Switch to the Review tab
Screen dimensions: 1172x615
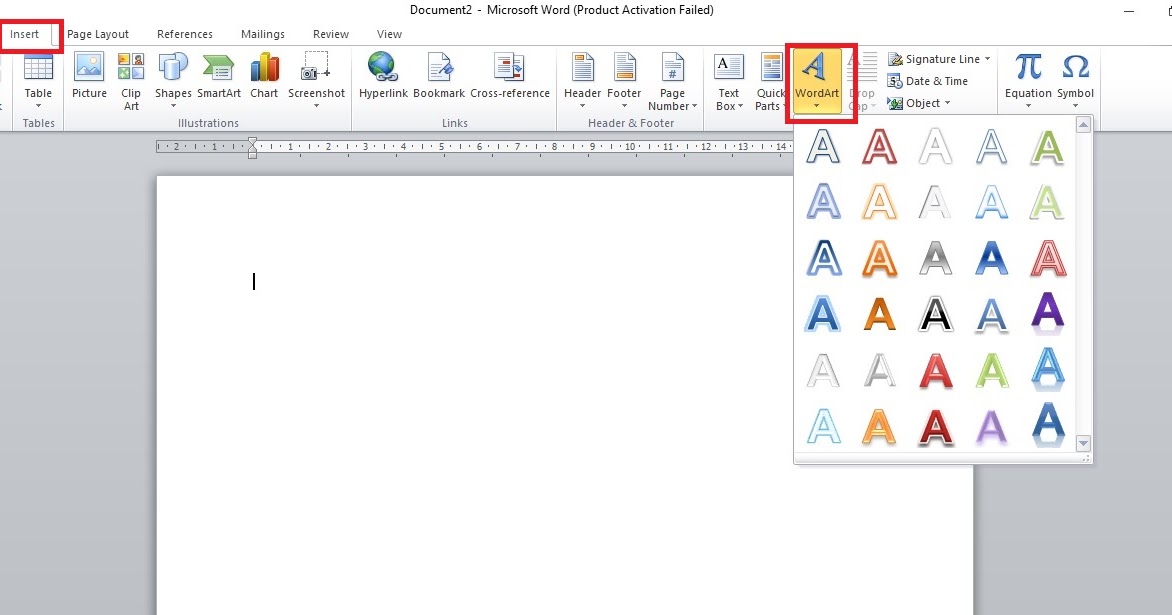click(x=330, y=34)
